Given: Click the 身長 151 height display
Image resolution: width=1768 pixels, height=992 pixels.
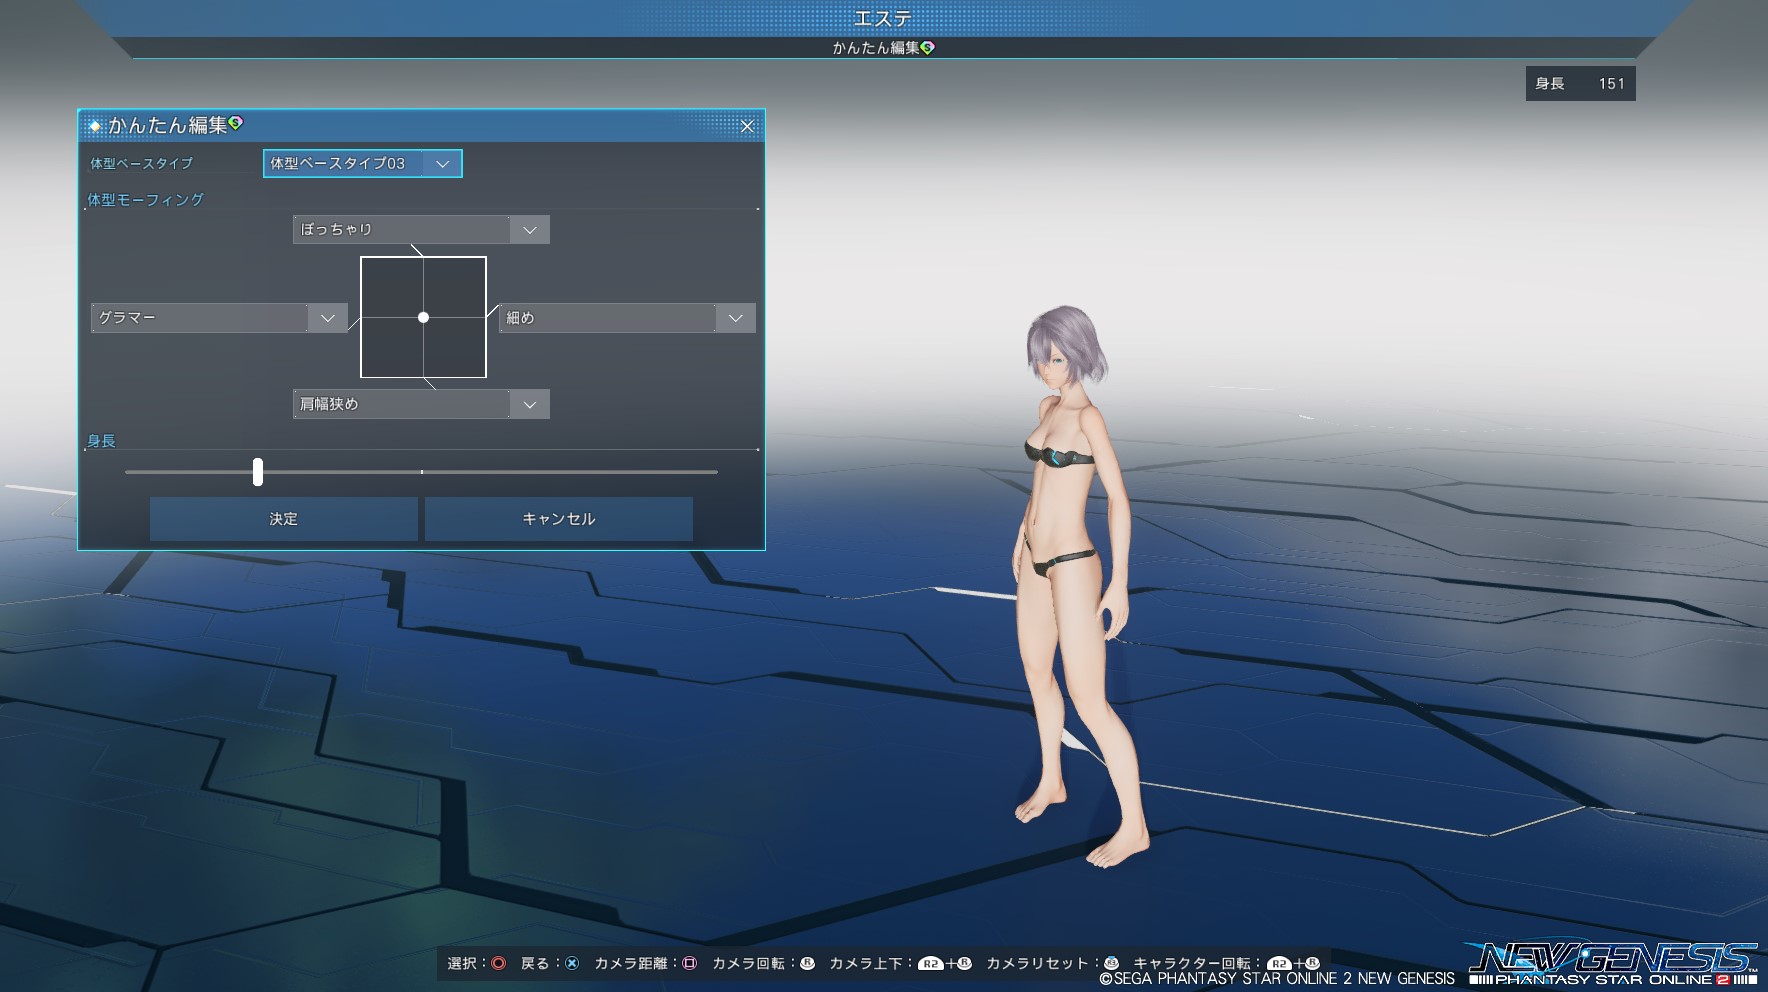Looking at the screenshot, I should pos(1580,84).
